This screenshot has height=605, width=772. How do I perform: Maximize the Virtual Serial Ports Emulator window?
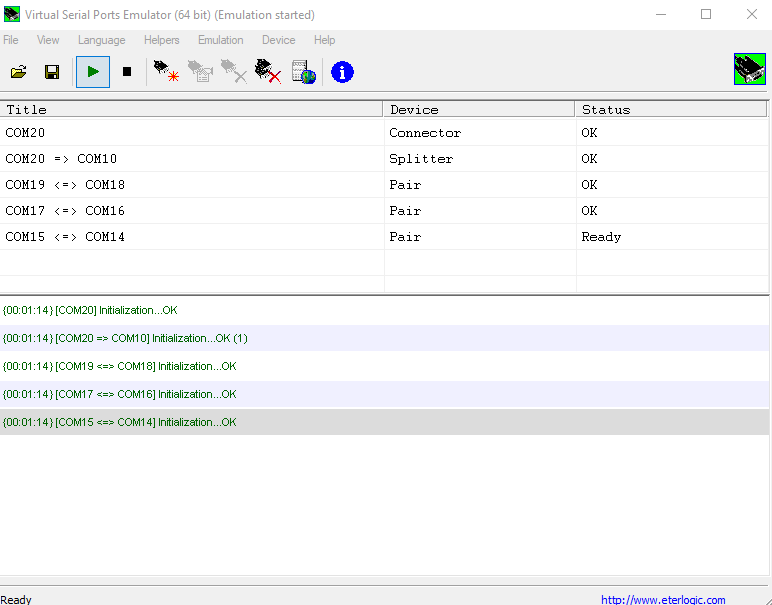[x=706, y=14]
